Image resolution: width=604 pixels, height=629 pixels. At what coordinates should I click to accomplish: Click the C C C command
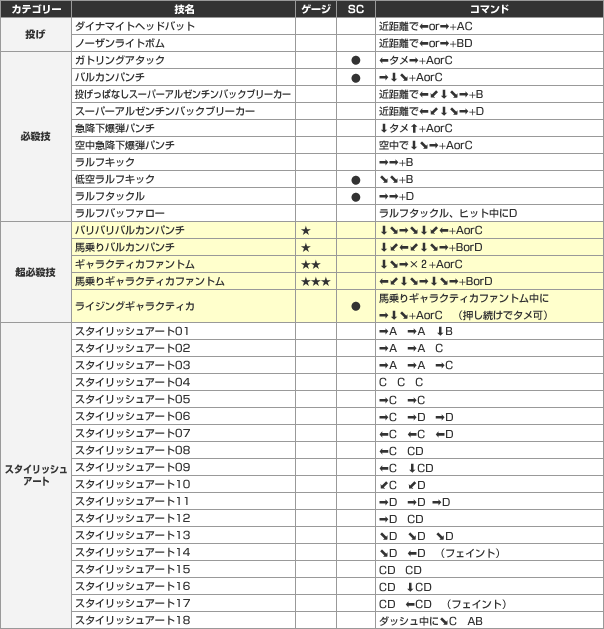click(x=401, y=382)
